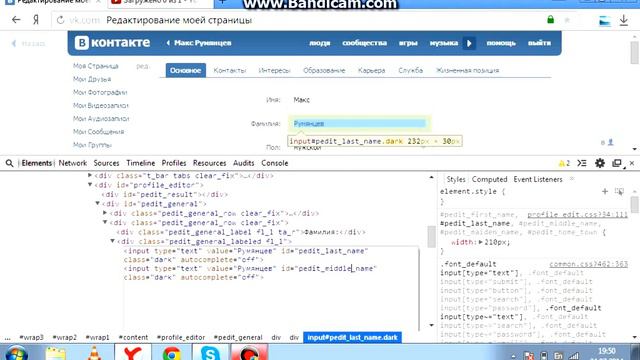Open Chrome taskbar icon
The width and height of the screenshot is (640, 360).
tap(171, 353)
